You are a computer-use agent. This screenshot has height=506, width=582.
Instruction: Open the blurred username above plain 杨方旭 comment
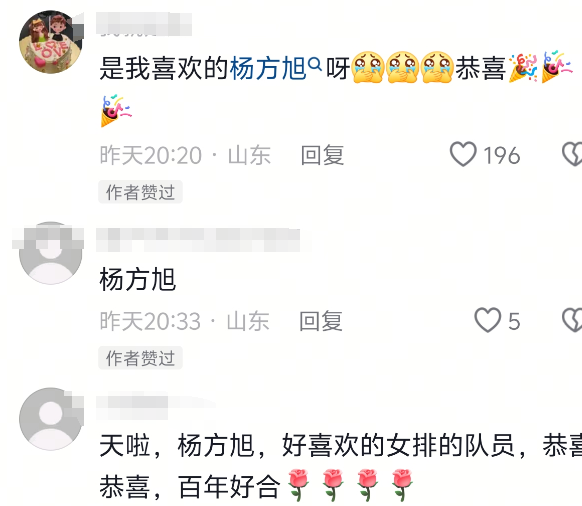tap(198, 240)
